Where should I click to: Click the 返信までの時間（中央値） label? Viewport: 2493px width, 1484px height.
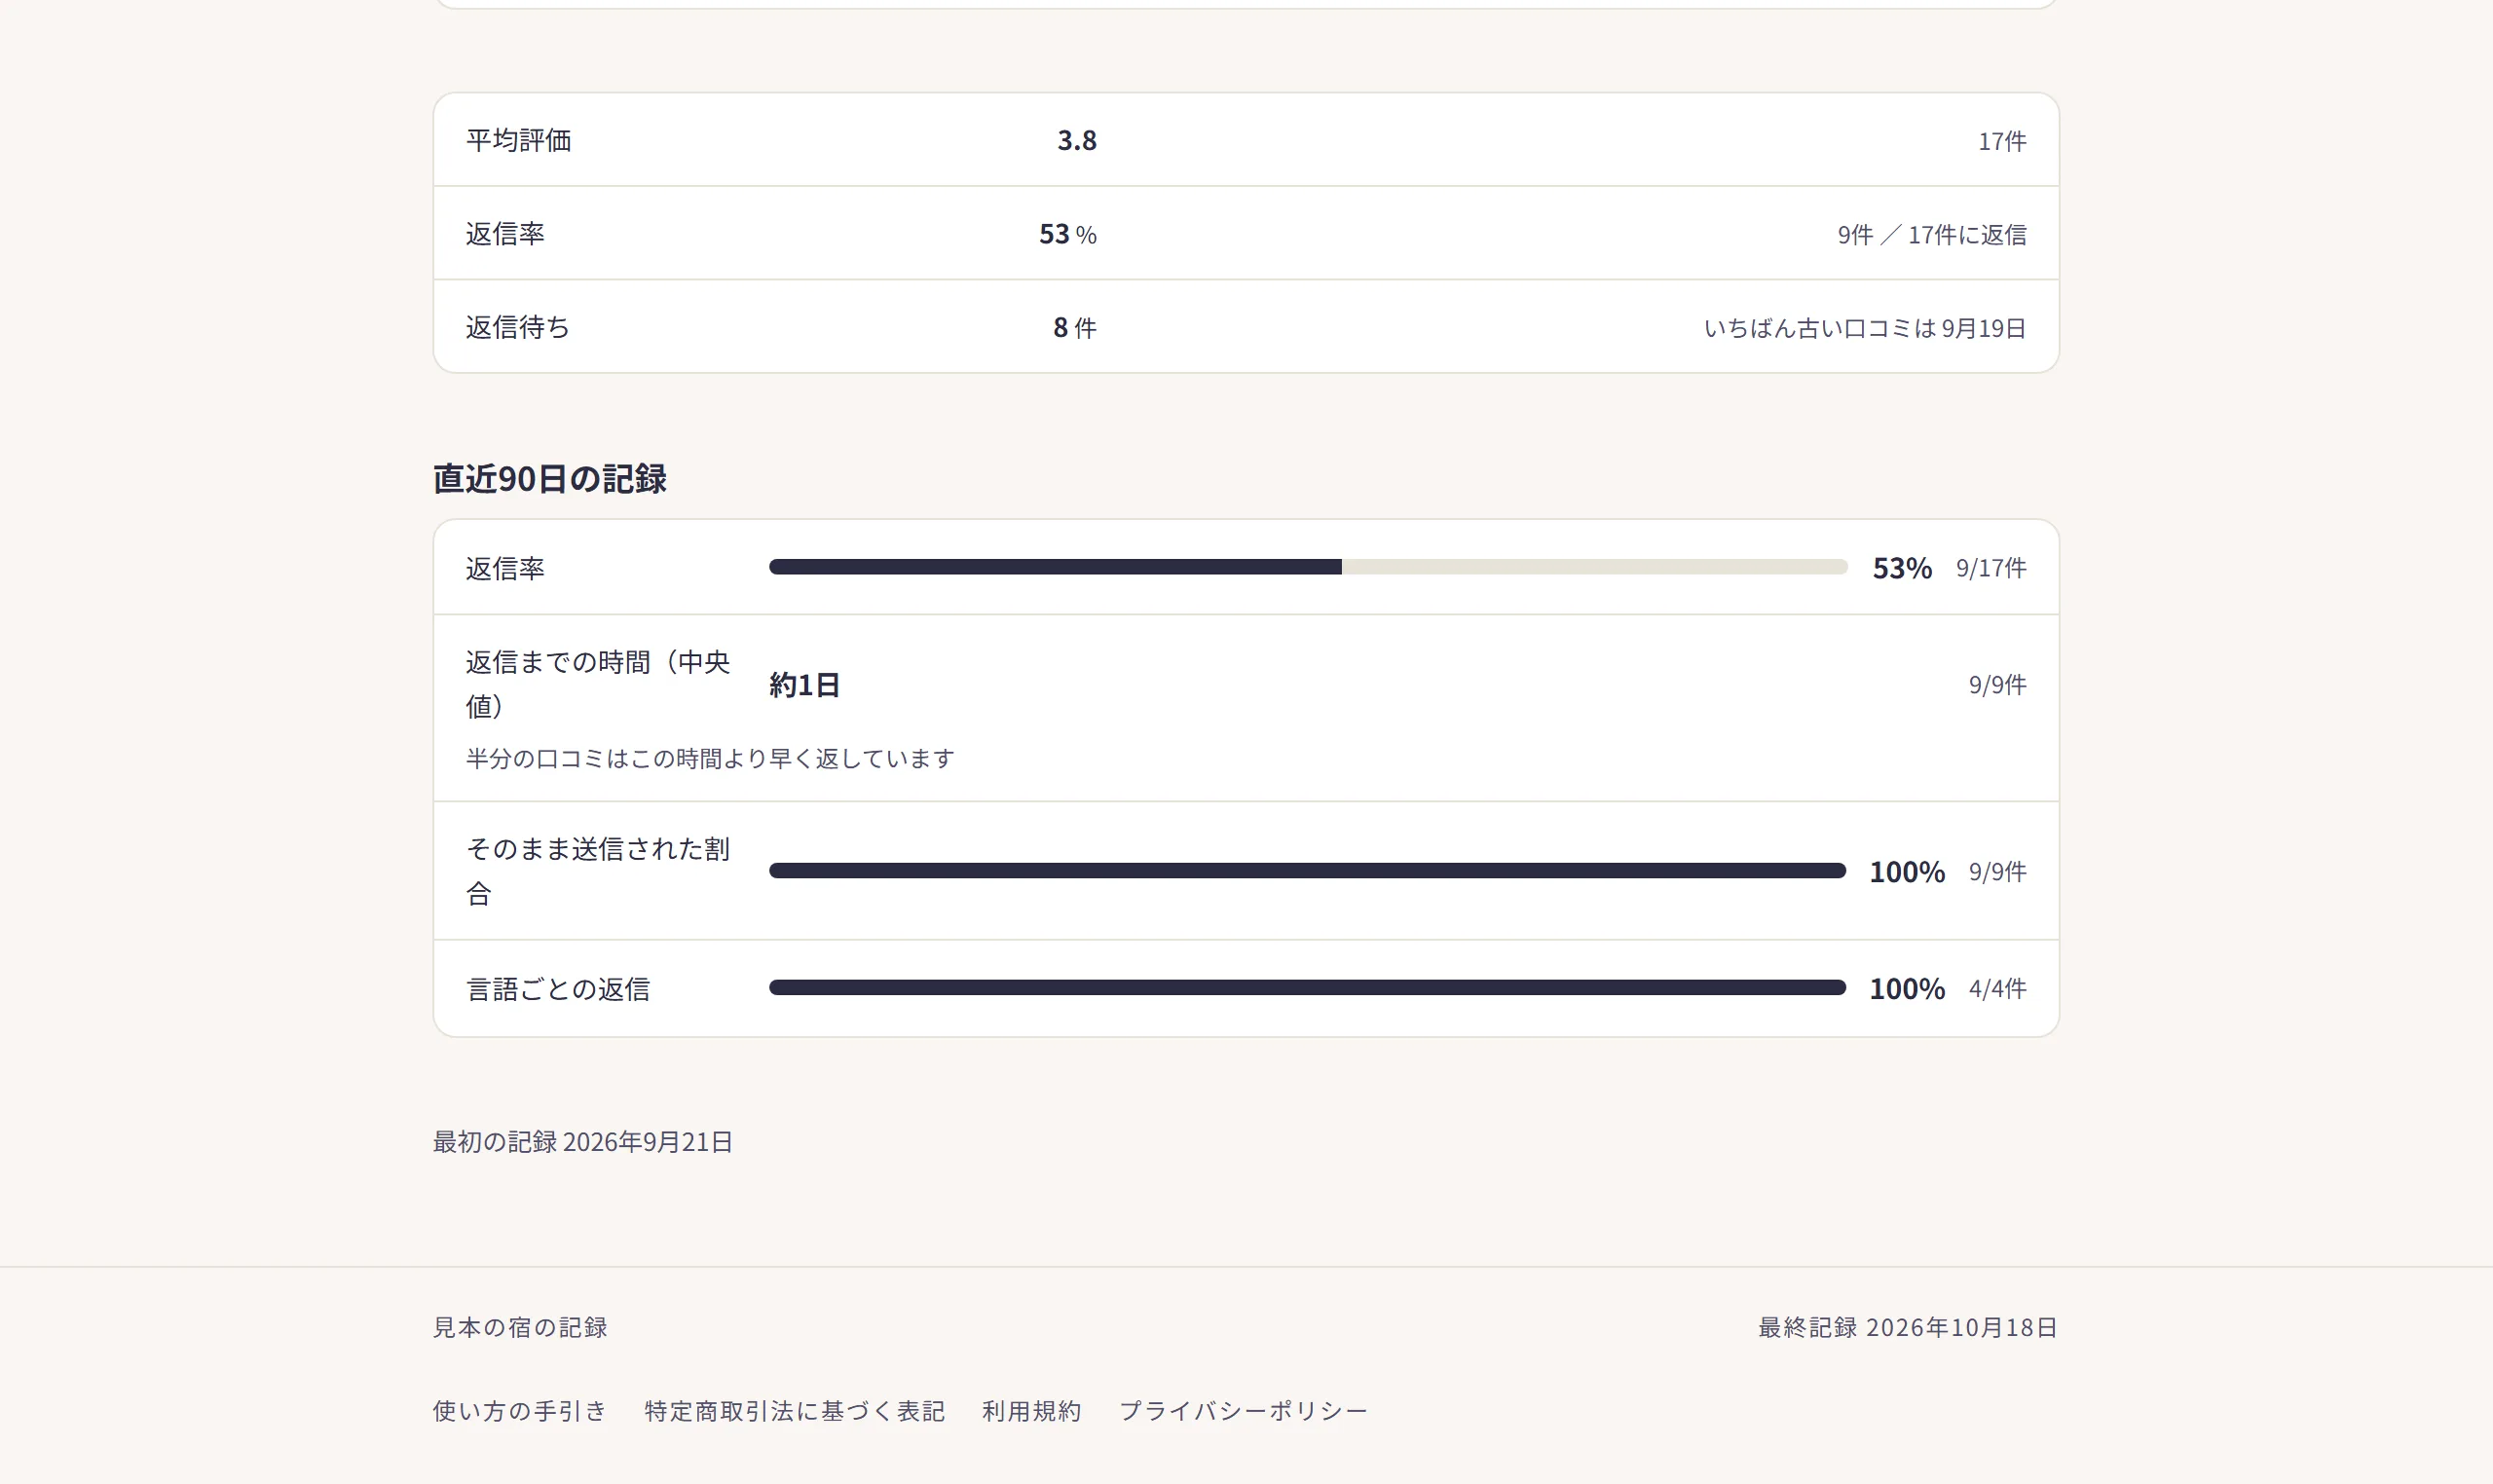597,684
